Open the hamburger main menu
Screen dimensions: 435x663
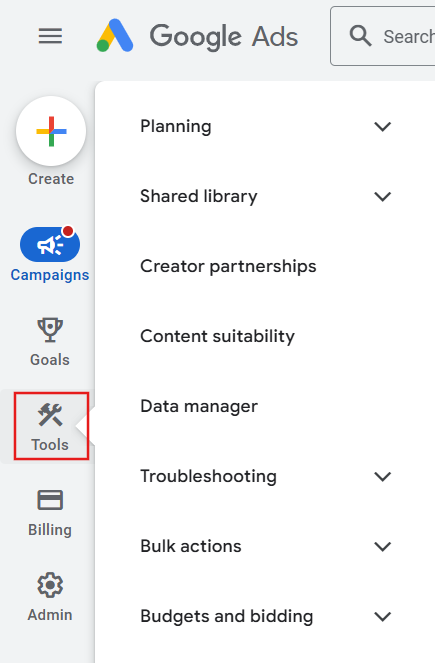[50, 36]
